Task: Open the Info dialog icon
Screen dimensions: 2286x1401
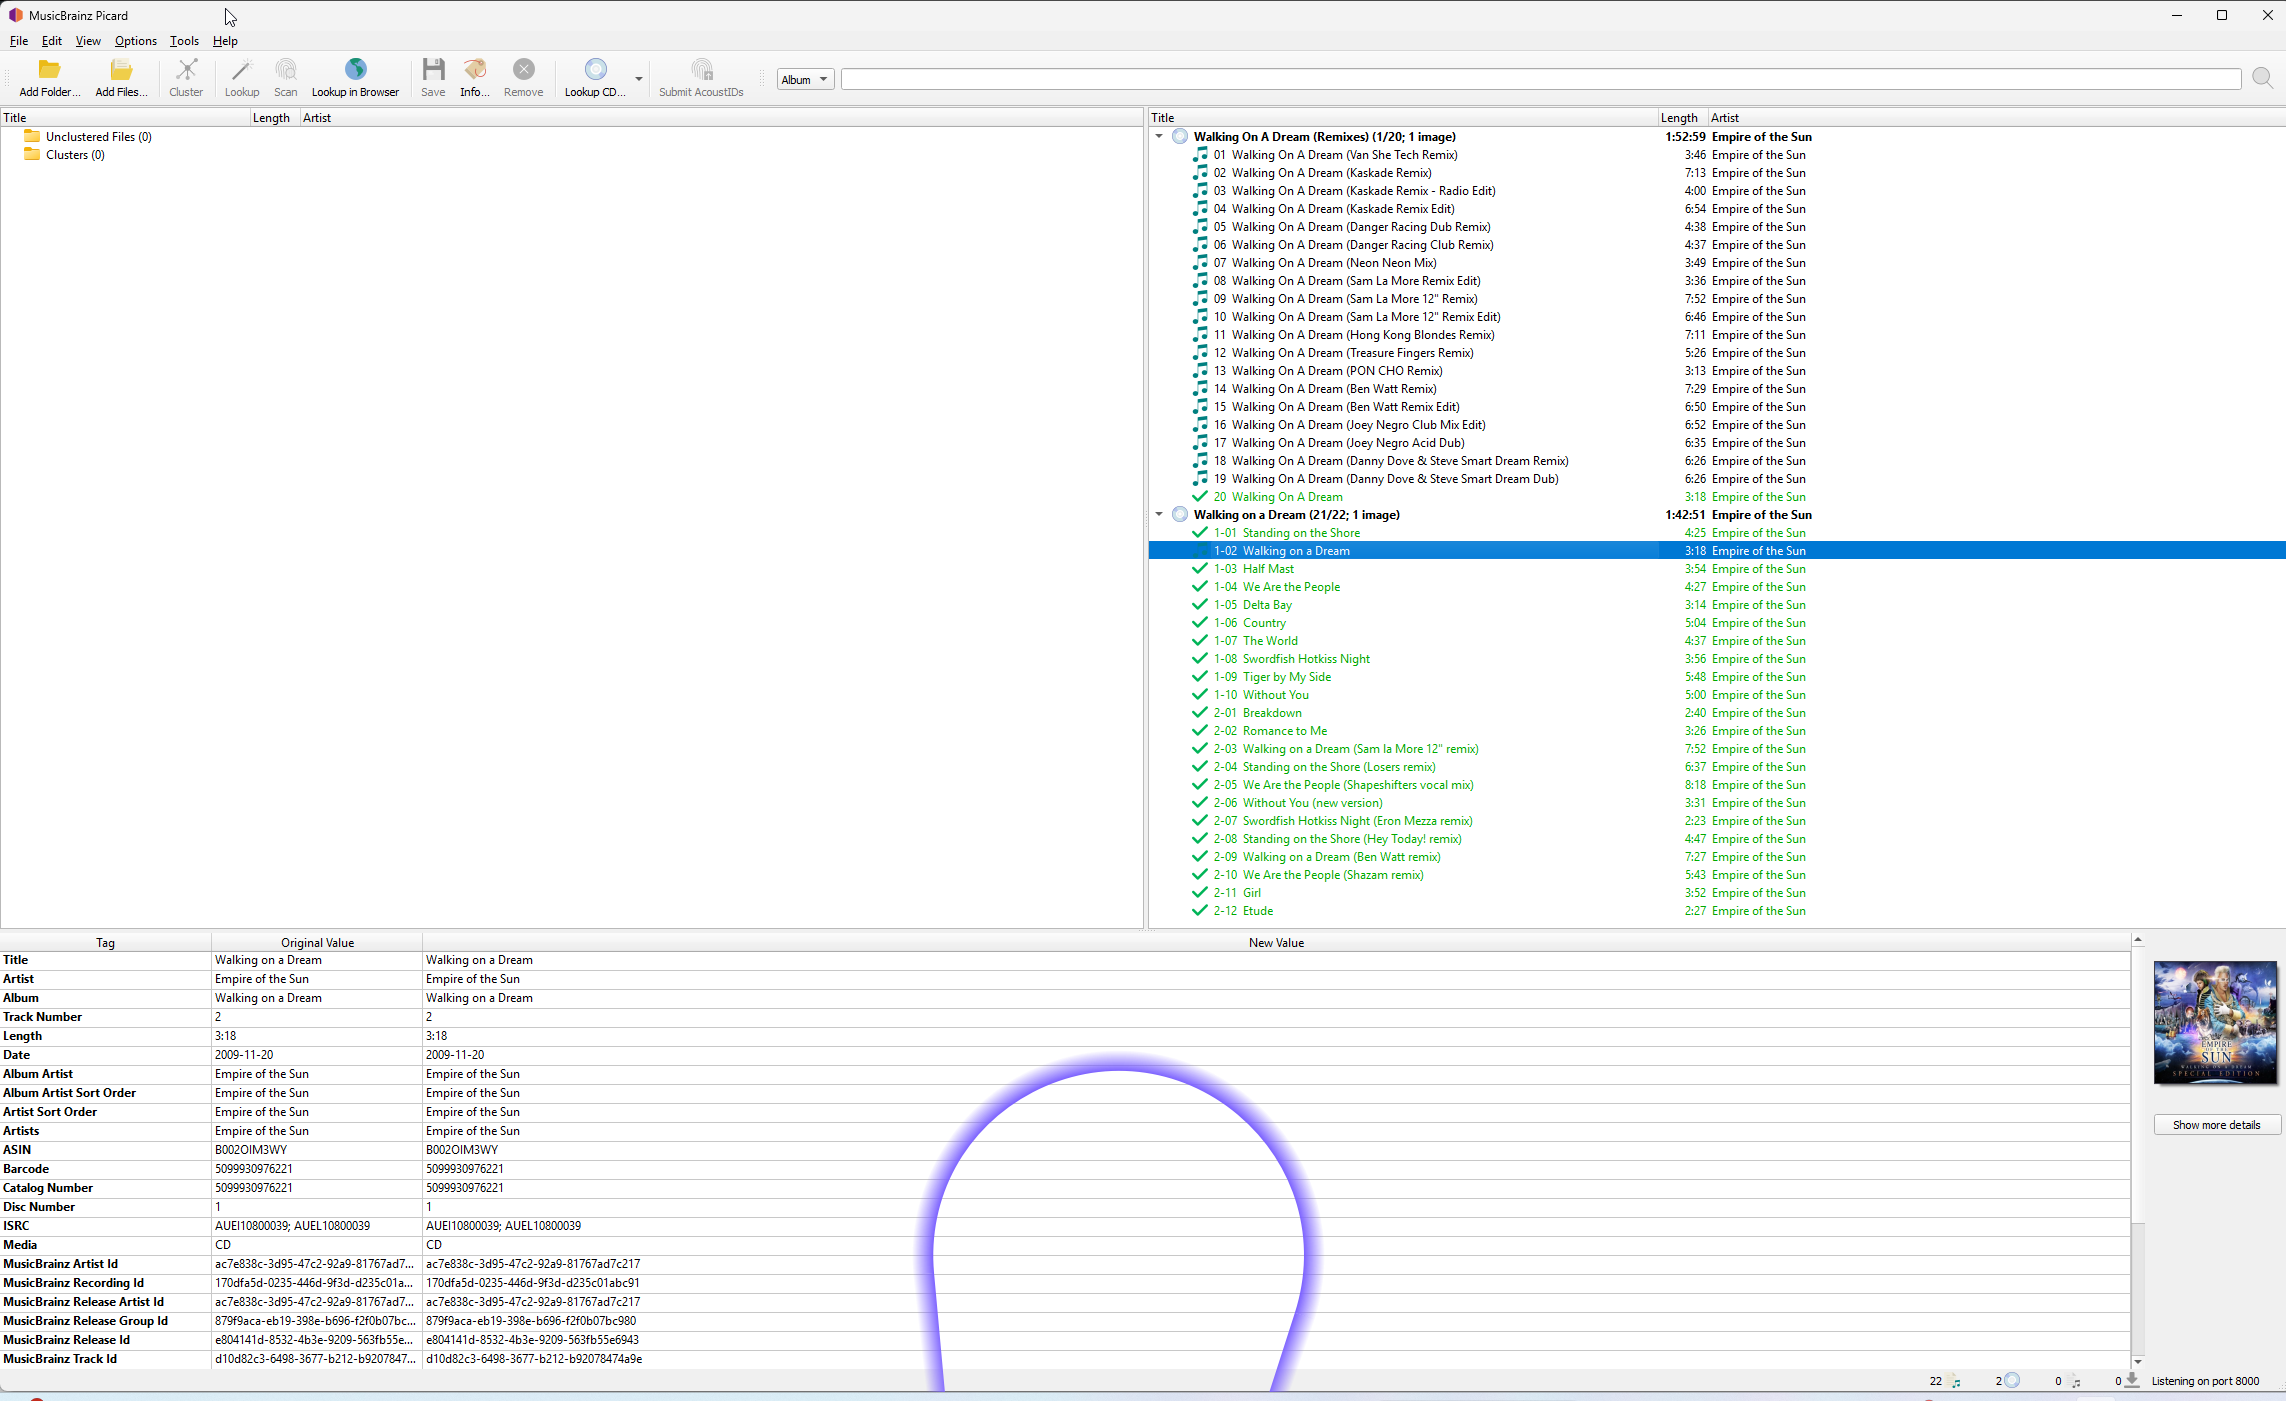Action: [474, 70]
